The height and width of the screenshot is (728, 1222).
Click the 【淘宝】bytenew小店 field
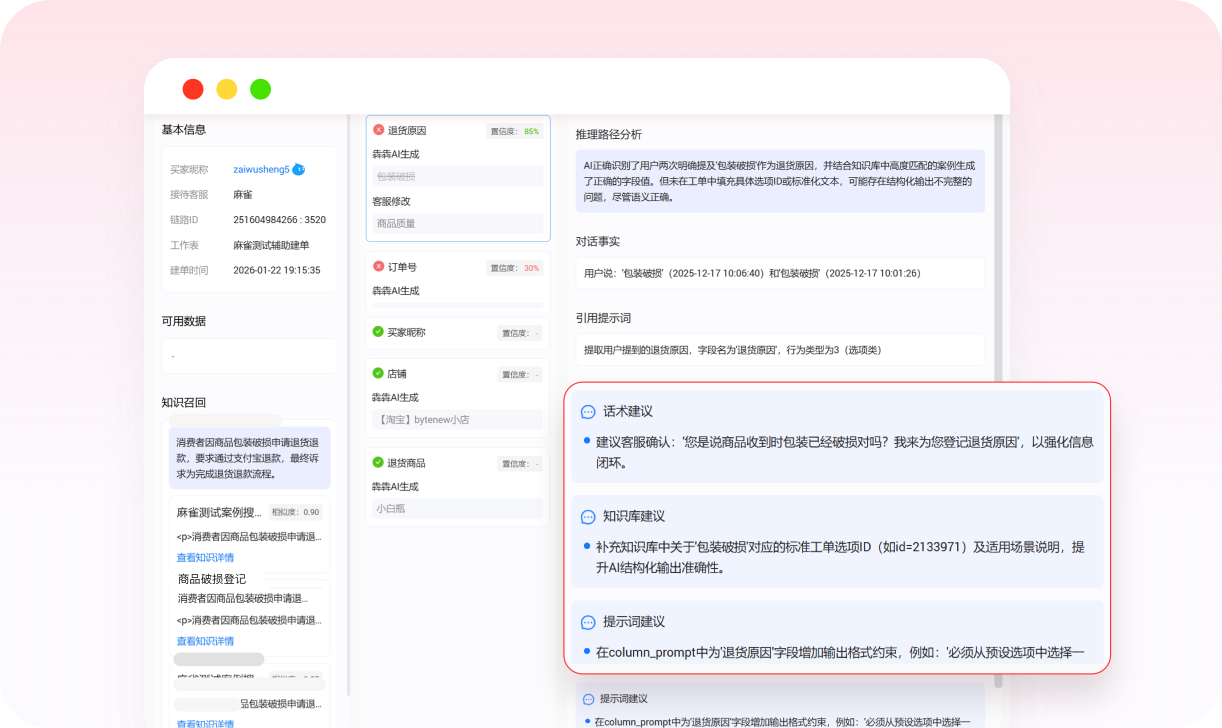457,420
